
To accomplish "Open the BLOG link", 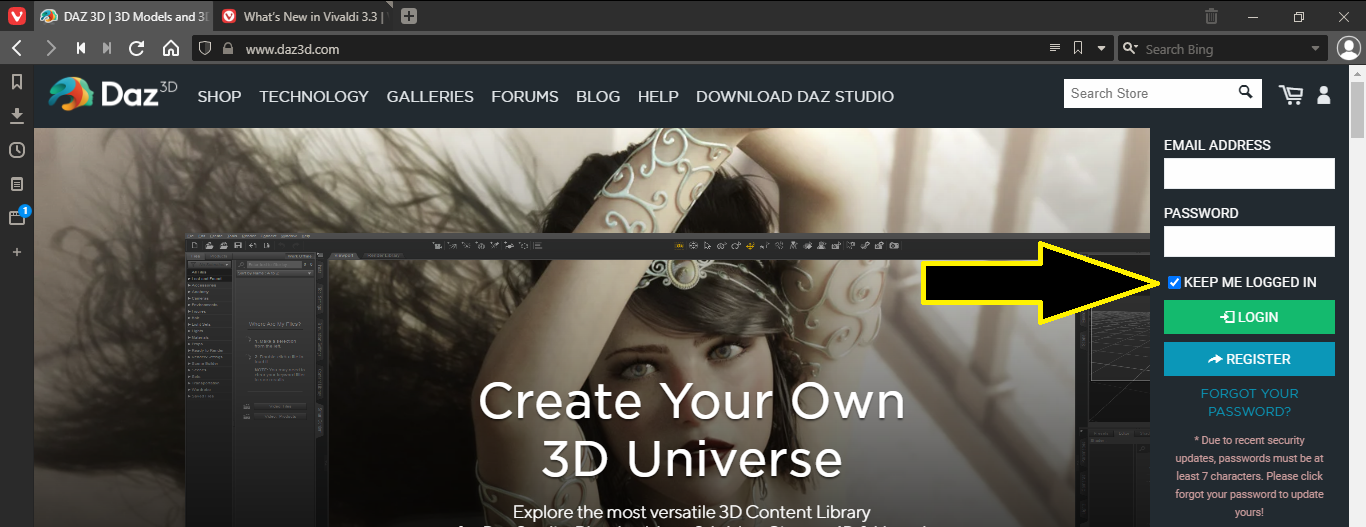I will [x=598, y=97].
